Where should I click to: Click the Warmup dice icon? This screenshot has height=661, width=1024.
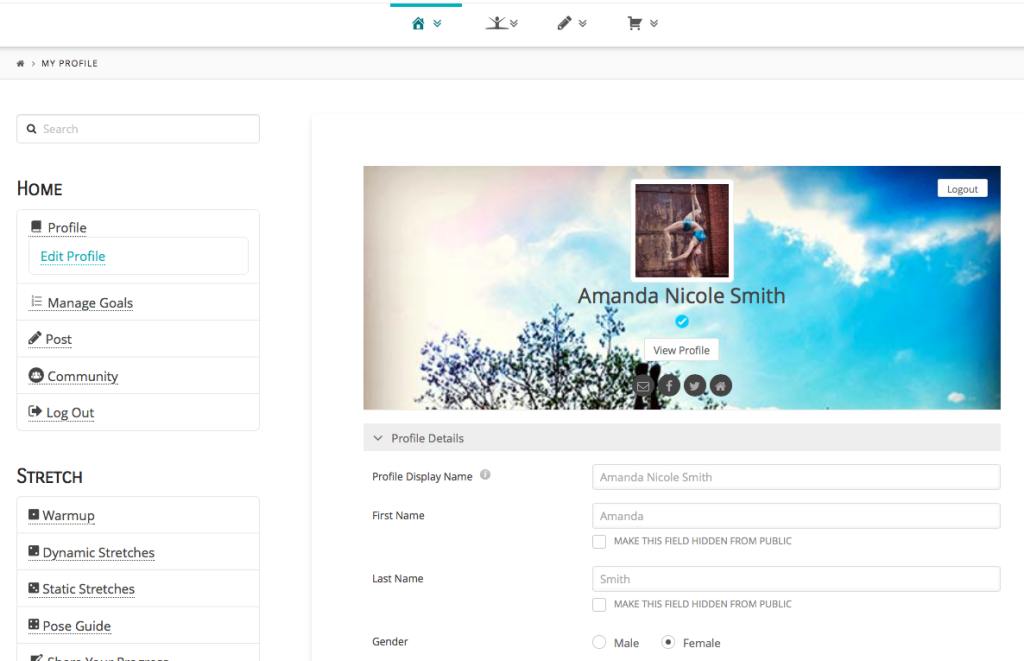click(x=34, y=514)
